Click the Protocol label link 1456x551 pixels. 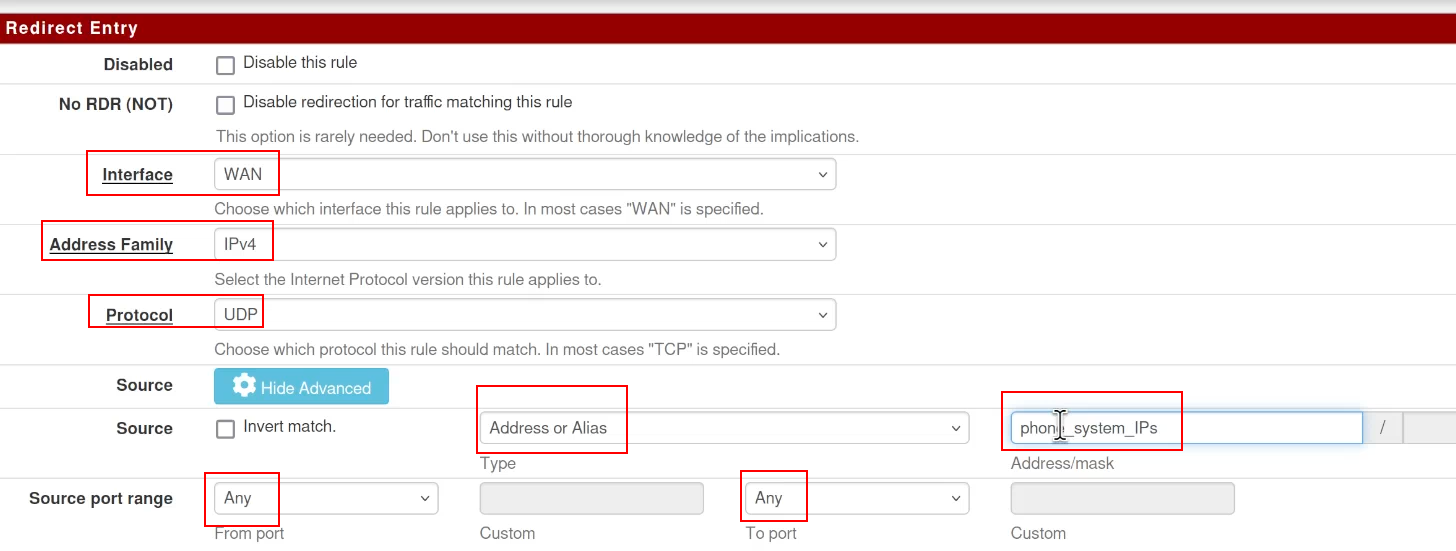click(139, 316)
